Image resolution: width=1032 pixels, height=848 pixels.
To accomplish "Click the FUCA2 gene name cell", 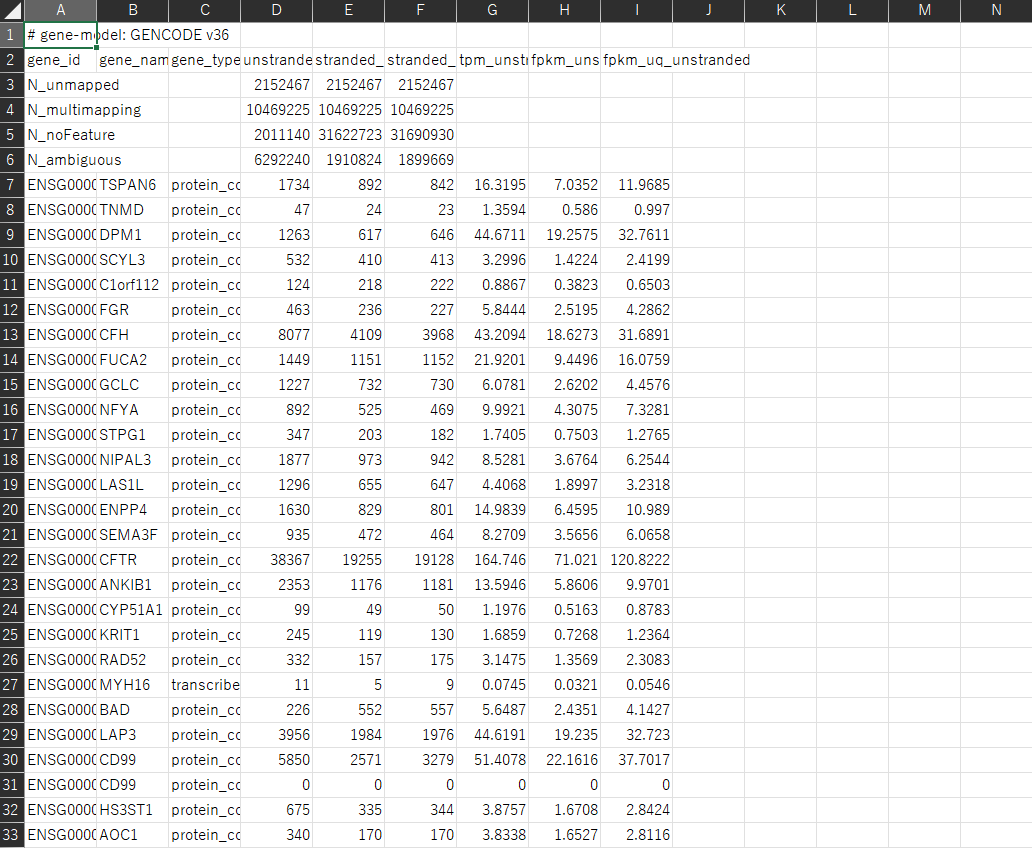I will coord(132,360).
